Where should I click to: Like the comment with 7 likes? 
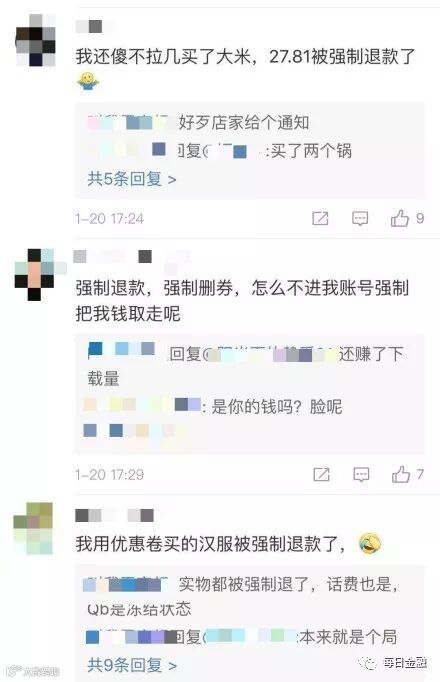[x=400, y=474]
